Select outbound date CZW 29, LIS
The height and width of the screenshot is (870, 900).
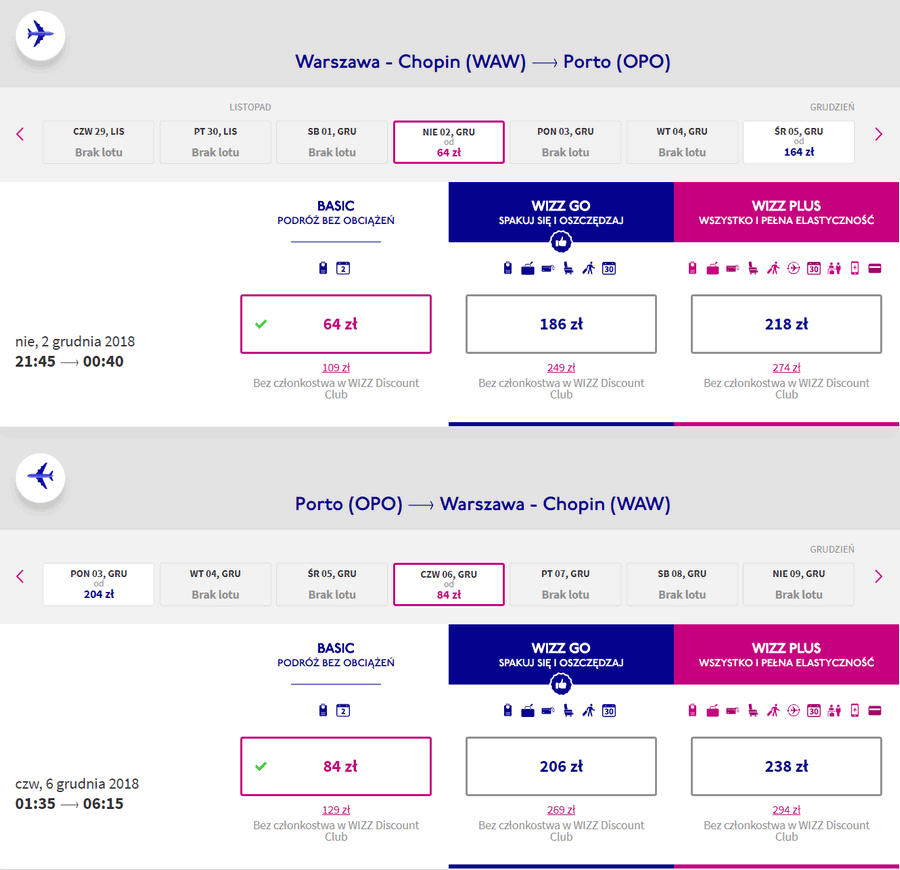[99, 142]
